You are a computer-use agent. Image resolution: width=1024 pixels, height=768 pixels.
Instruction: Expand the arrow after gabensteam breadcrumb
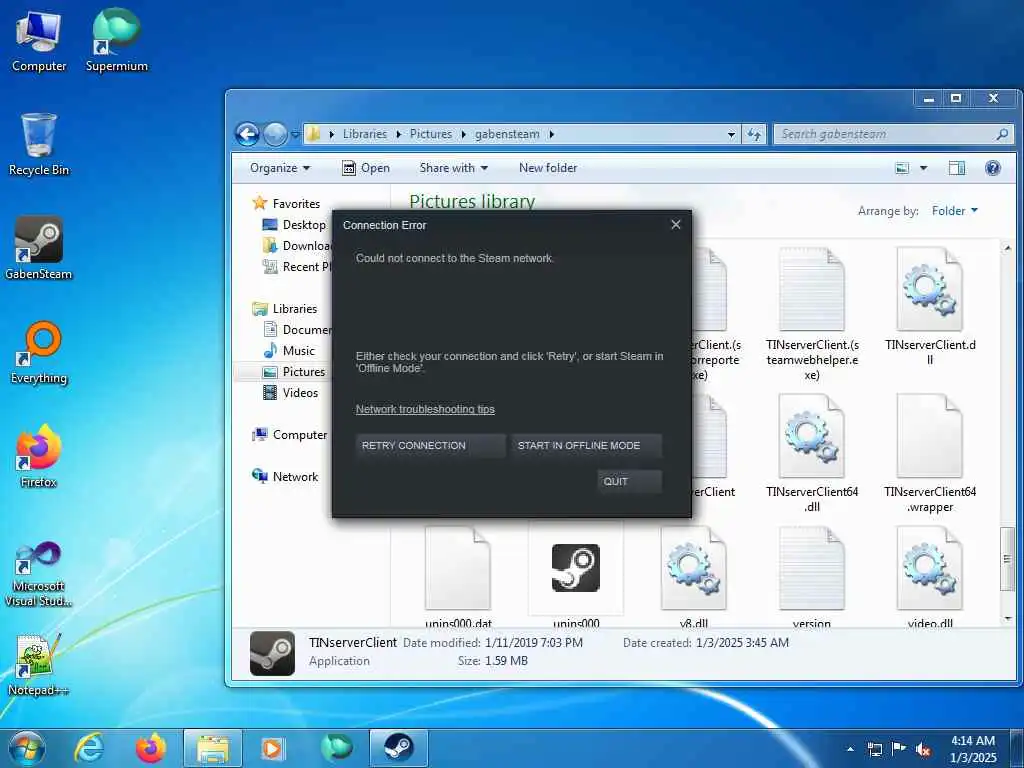(x=552, y=134)
